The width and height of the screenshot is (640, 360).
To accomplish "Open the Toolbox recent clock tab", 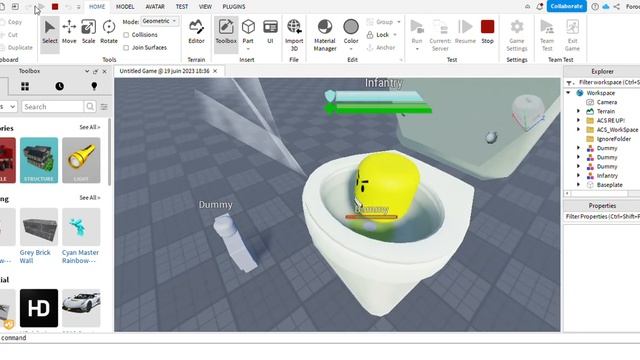I will (60, 86).
